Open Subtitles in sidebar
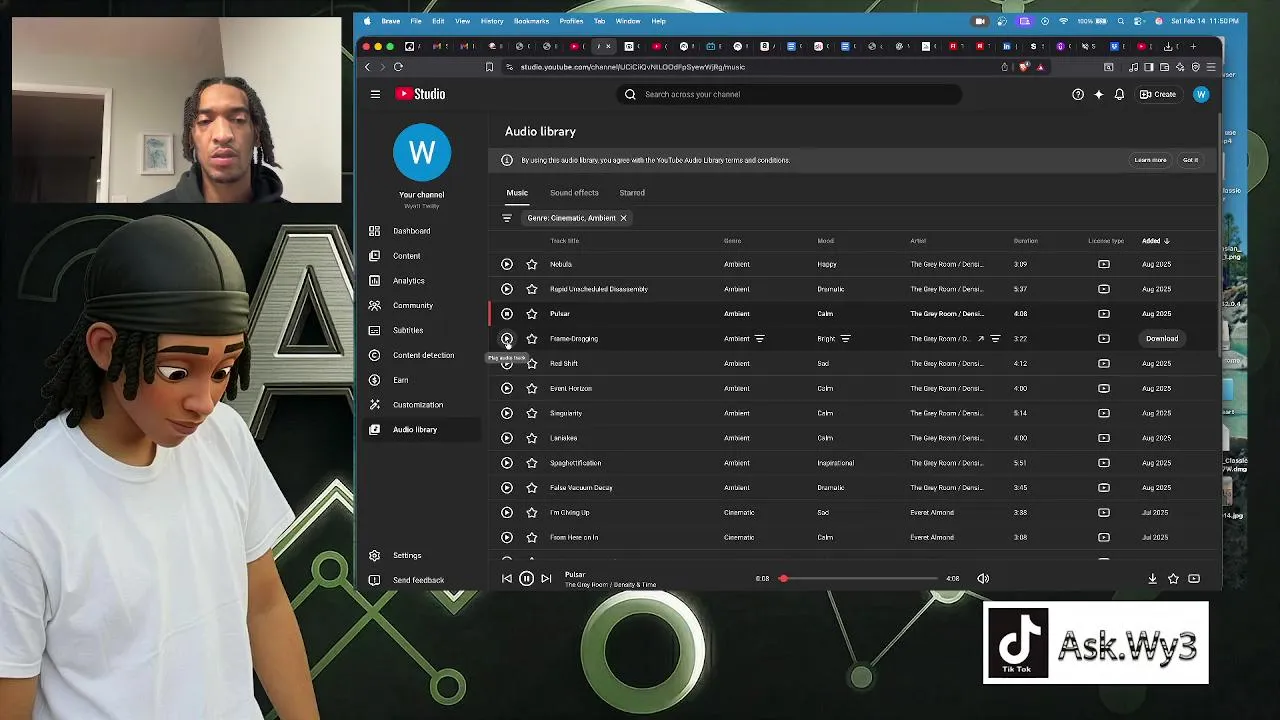 pyautogui.click(x=420, y=330)
